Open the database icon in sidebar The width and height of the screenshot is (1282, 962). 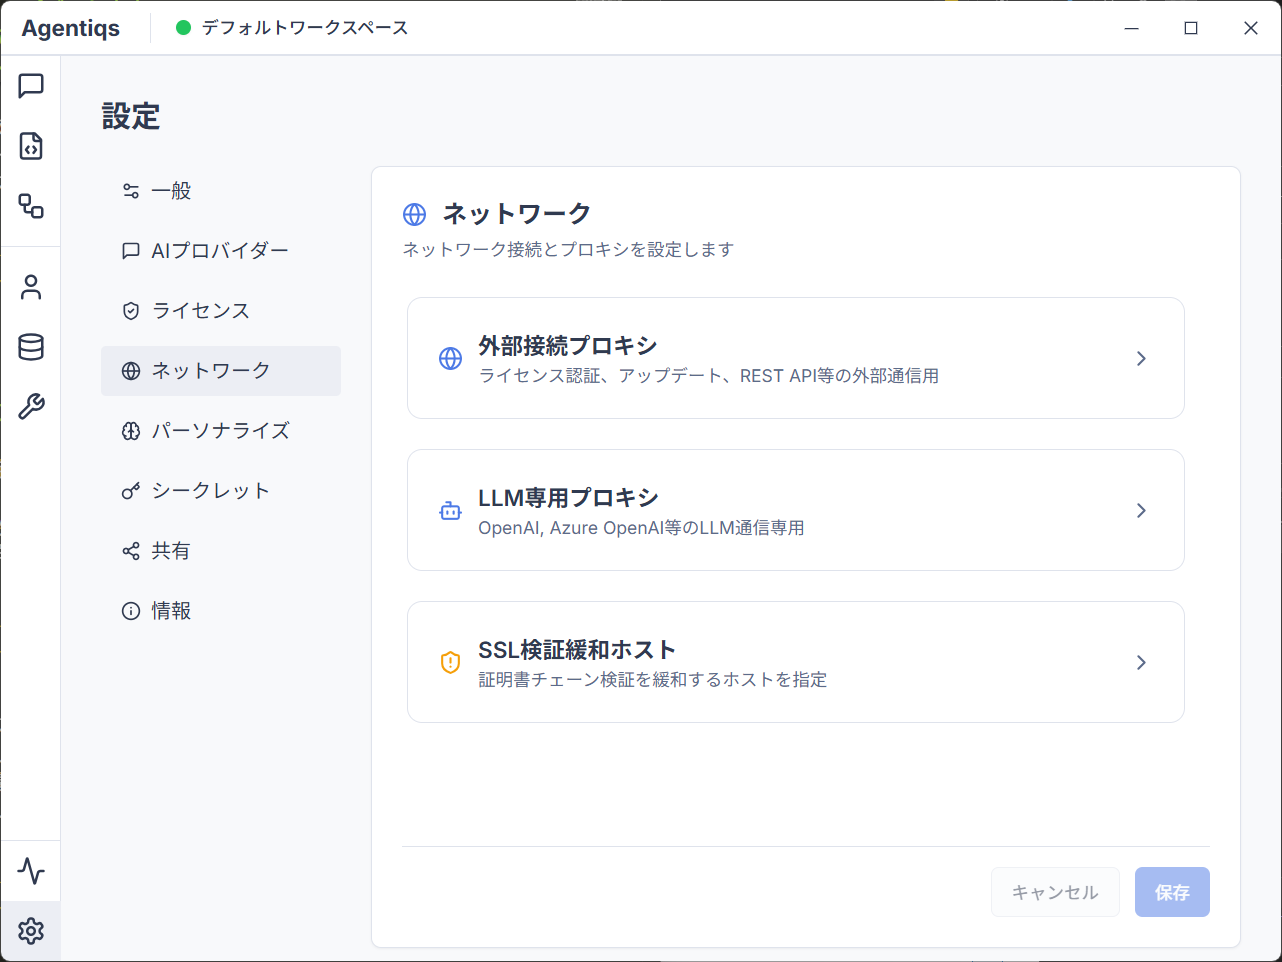(31, 347)
